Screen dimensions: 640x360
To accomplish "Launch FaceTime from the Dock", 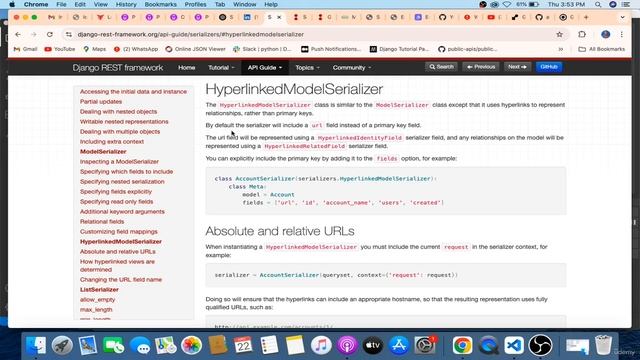I will [x=114, y=345].
